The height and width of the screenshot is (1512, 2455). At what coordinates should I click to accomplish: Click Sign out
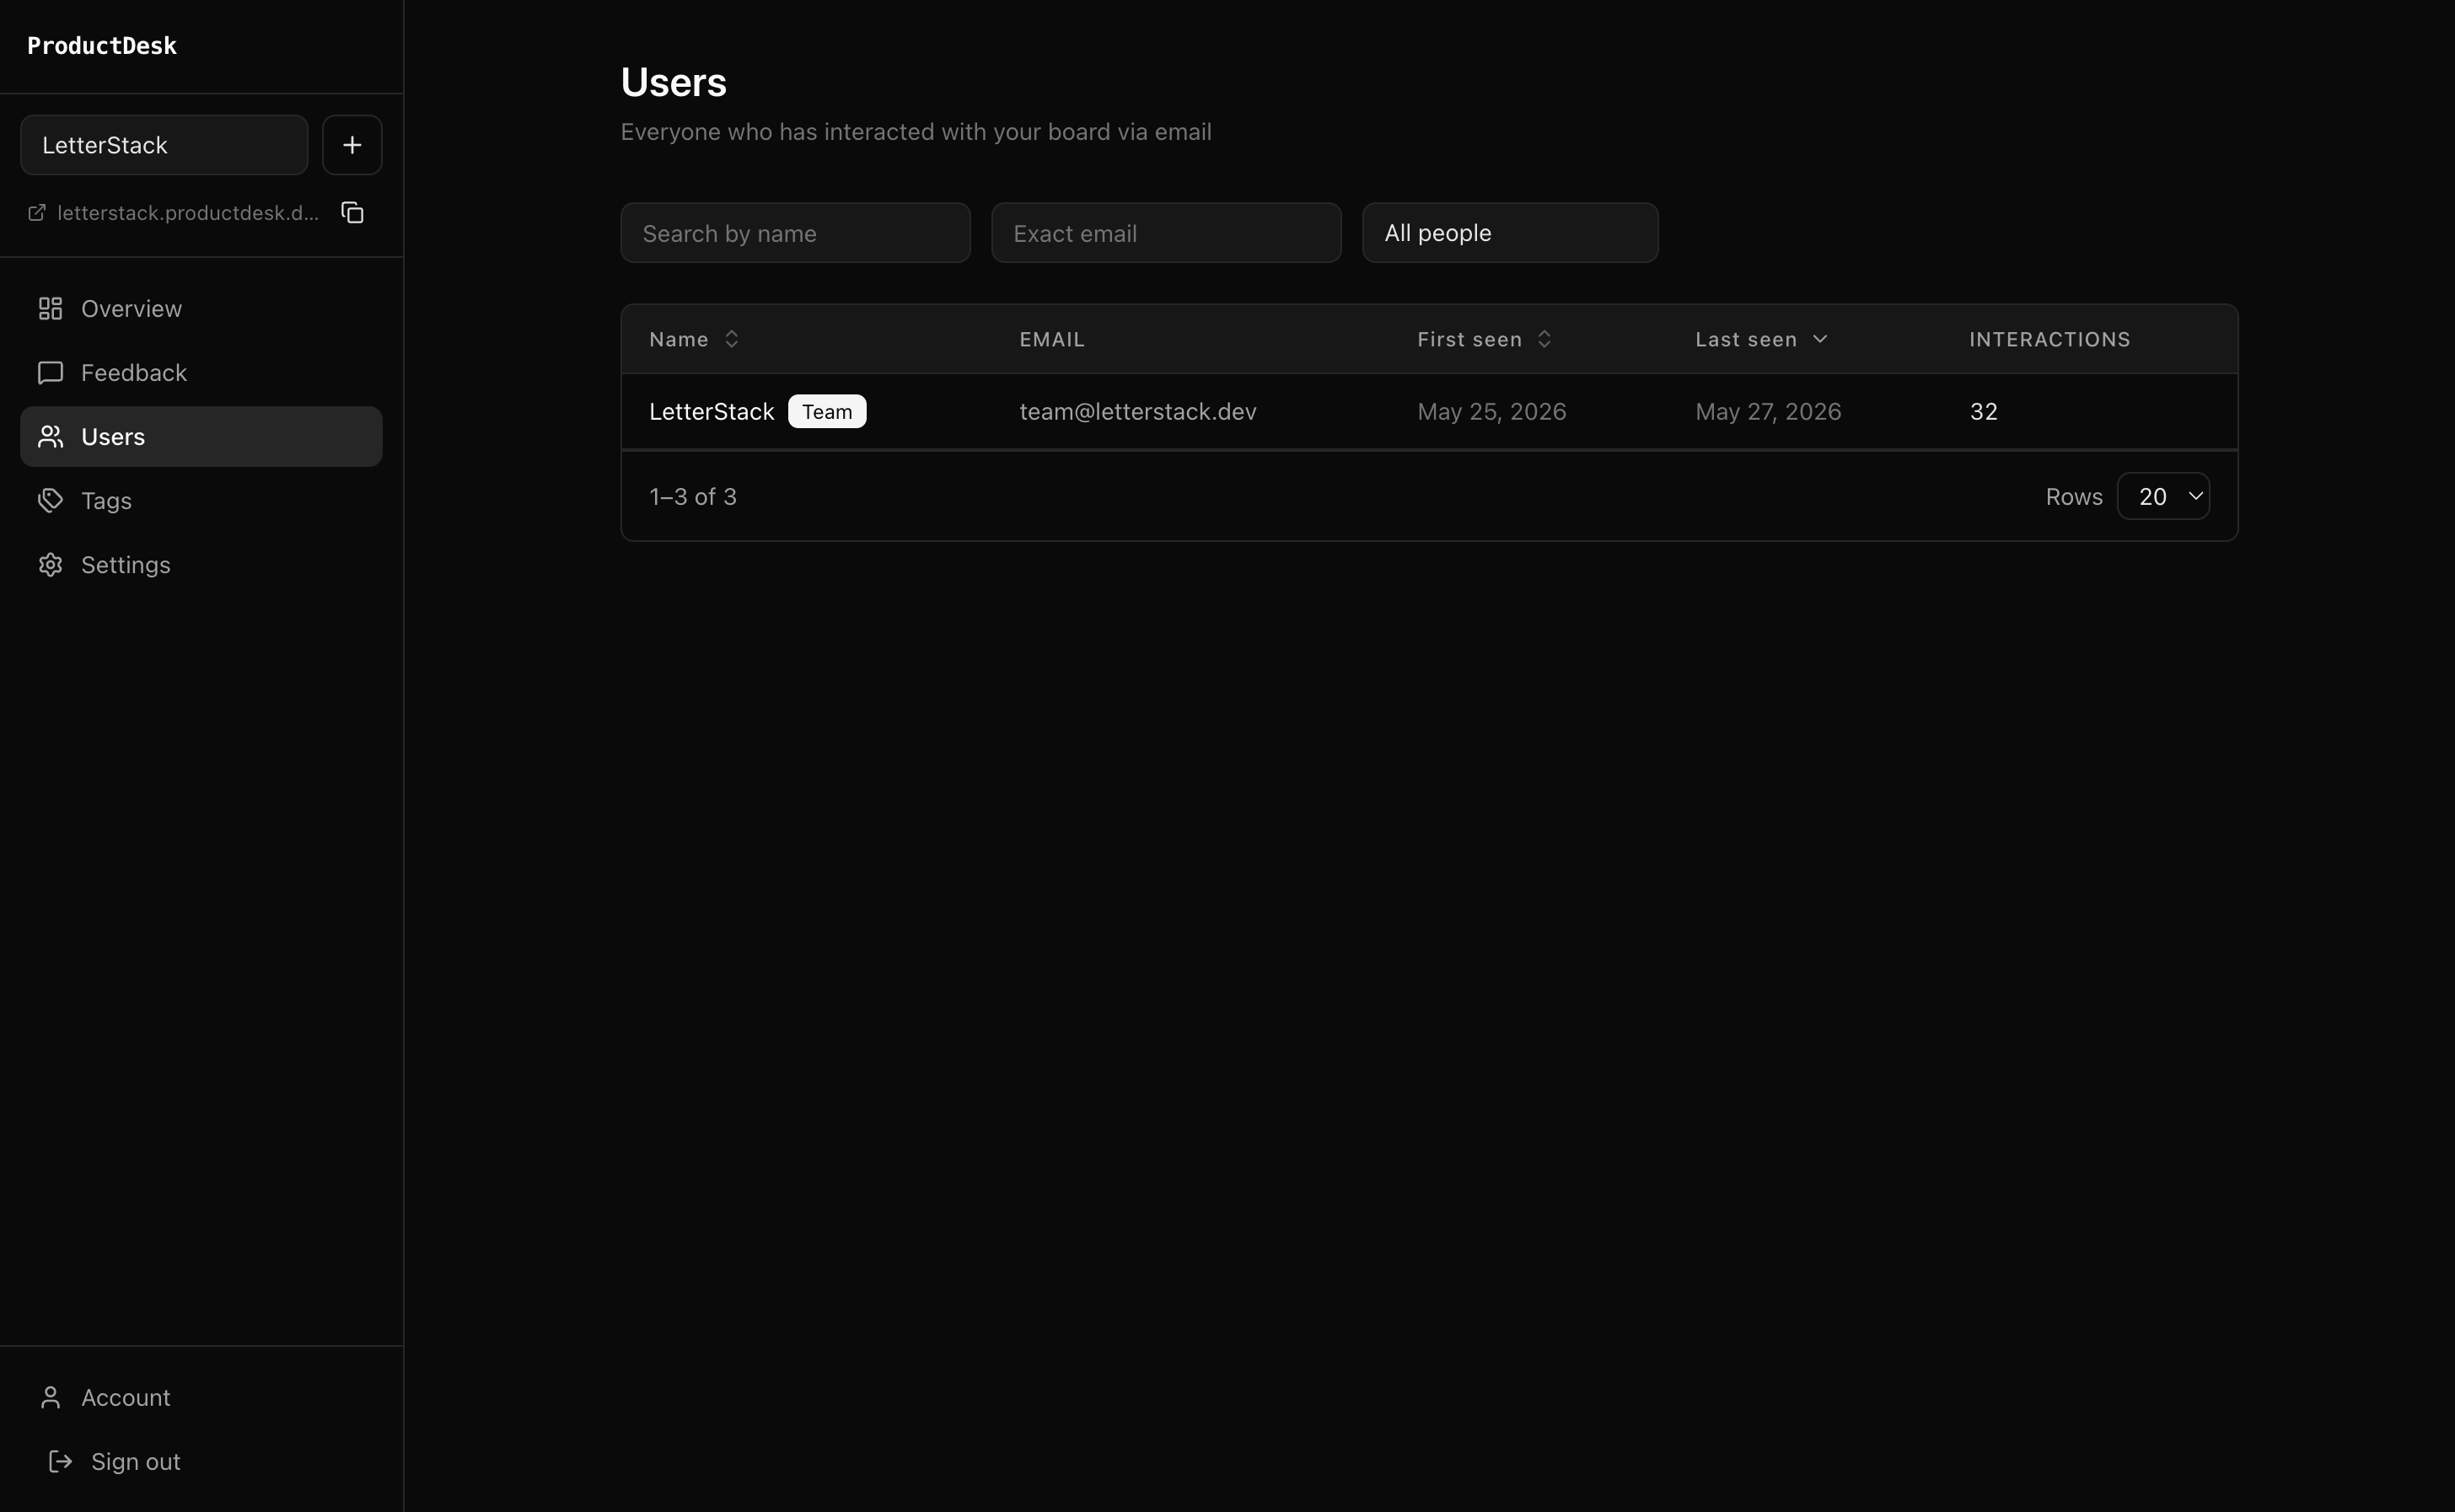[201, 1461]
